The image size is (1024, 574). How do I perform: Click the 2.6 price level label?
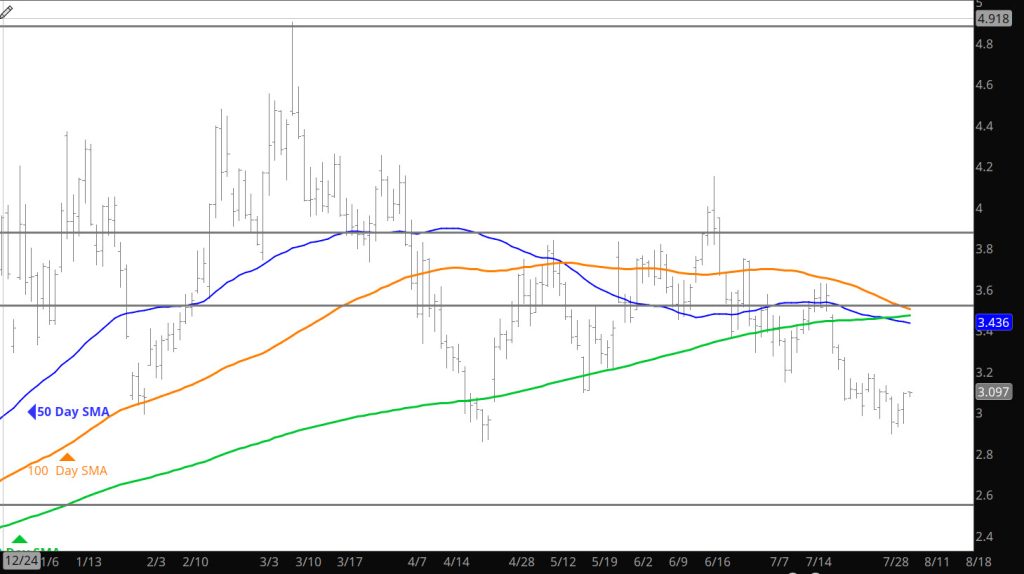coord(984,495)
